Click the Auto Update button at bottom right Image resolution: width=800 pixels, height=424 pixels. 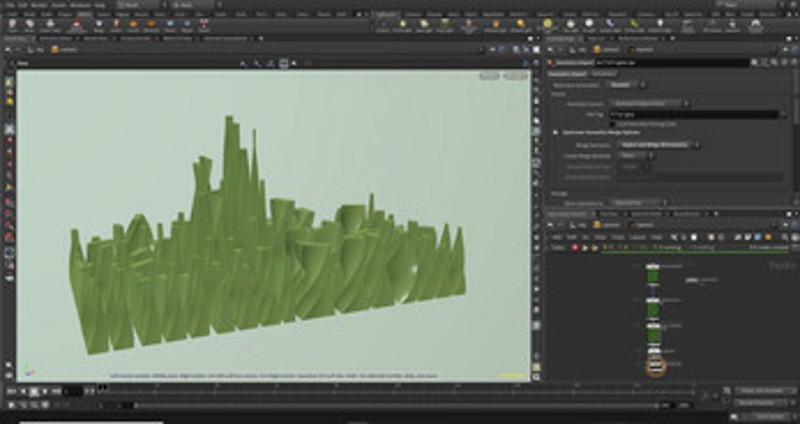(x=768, y=417)
